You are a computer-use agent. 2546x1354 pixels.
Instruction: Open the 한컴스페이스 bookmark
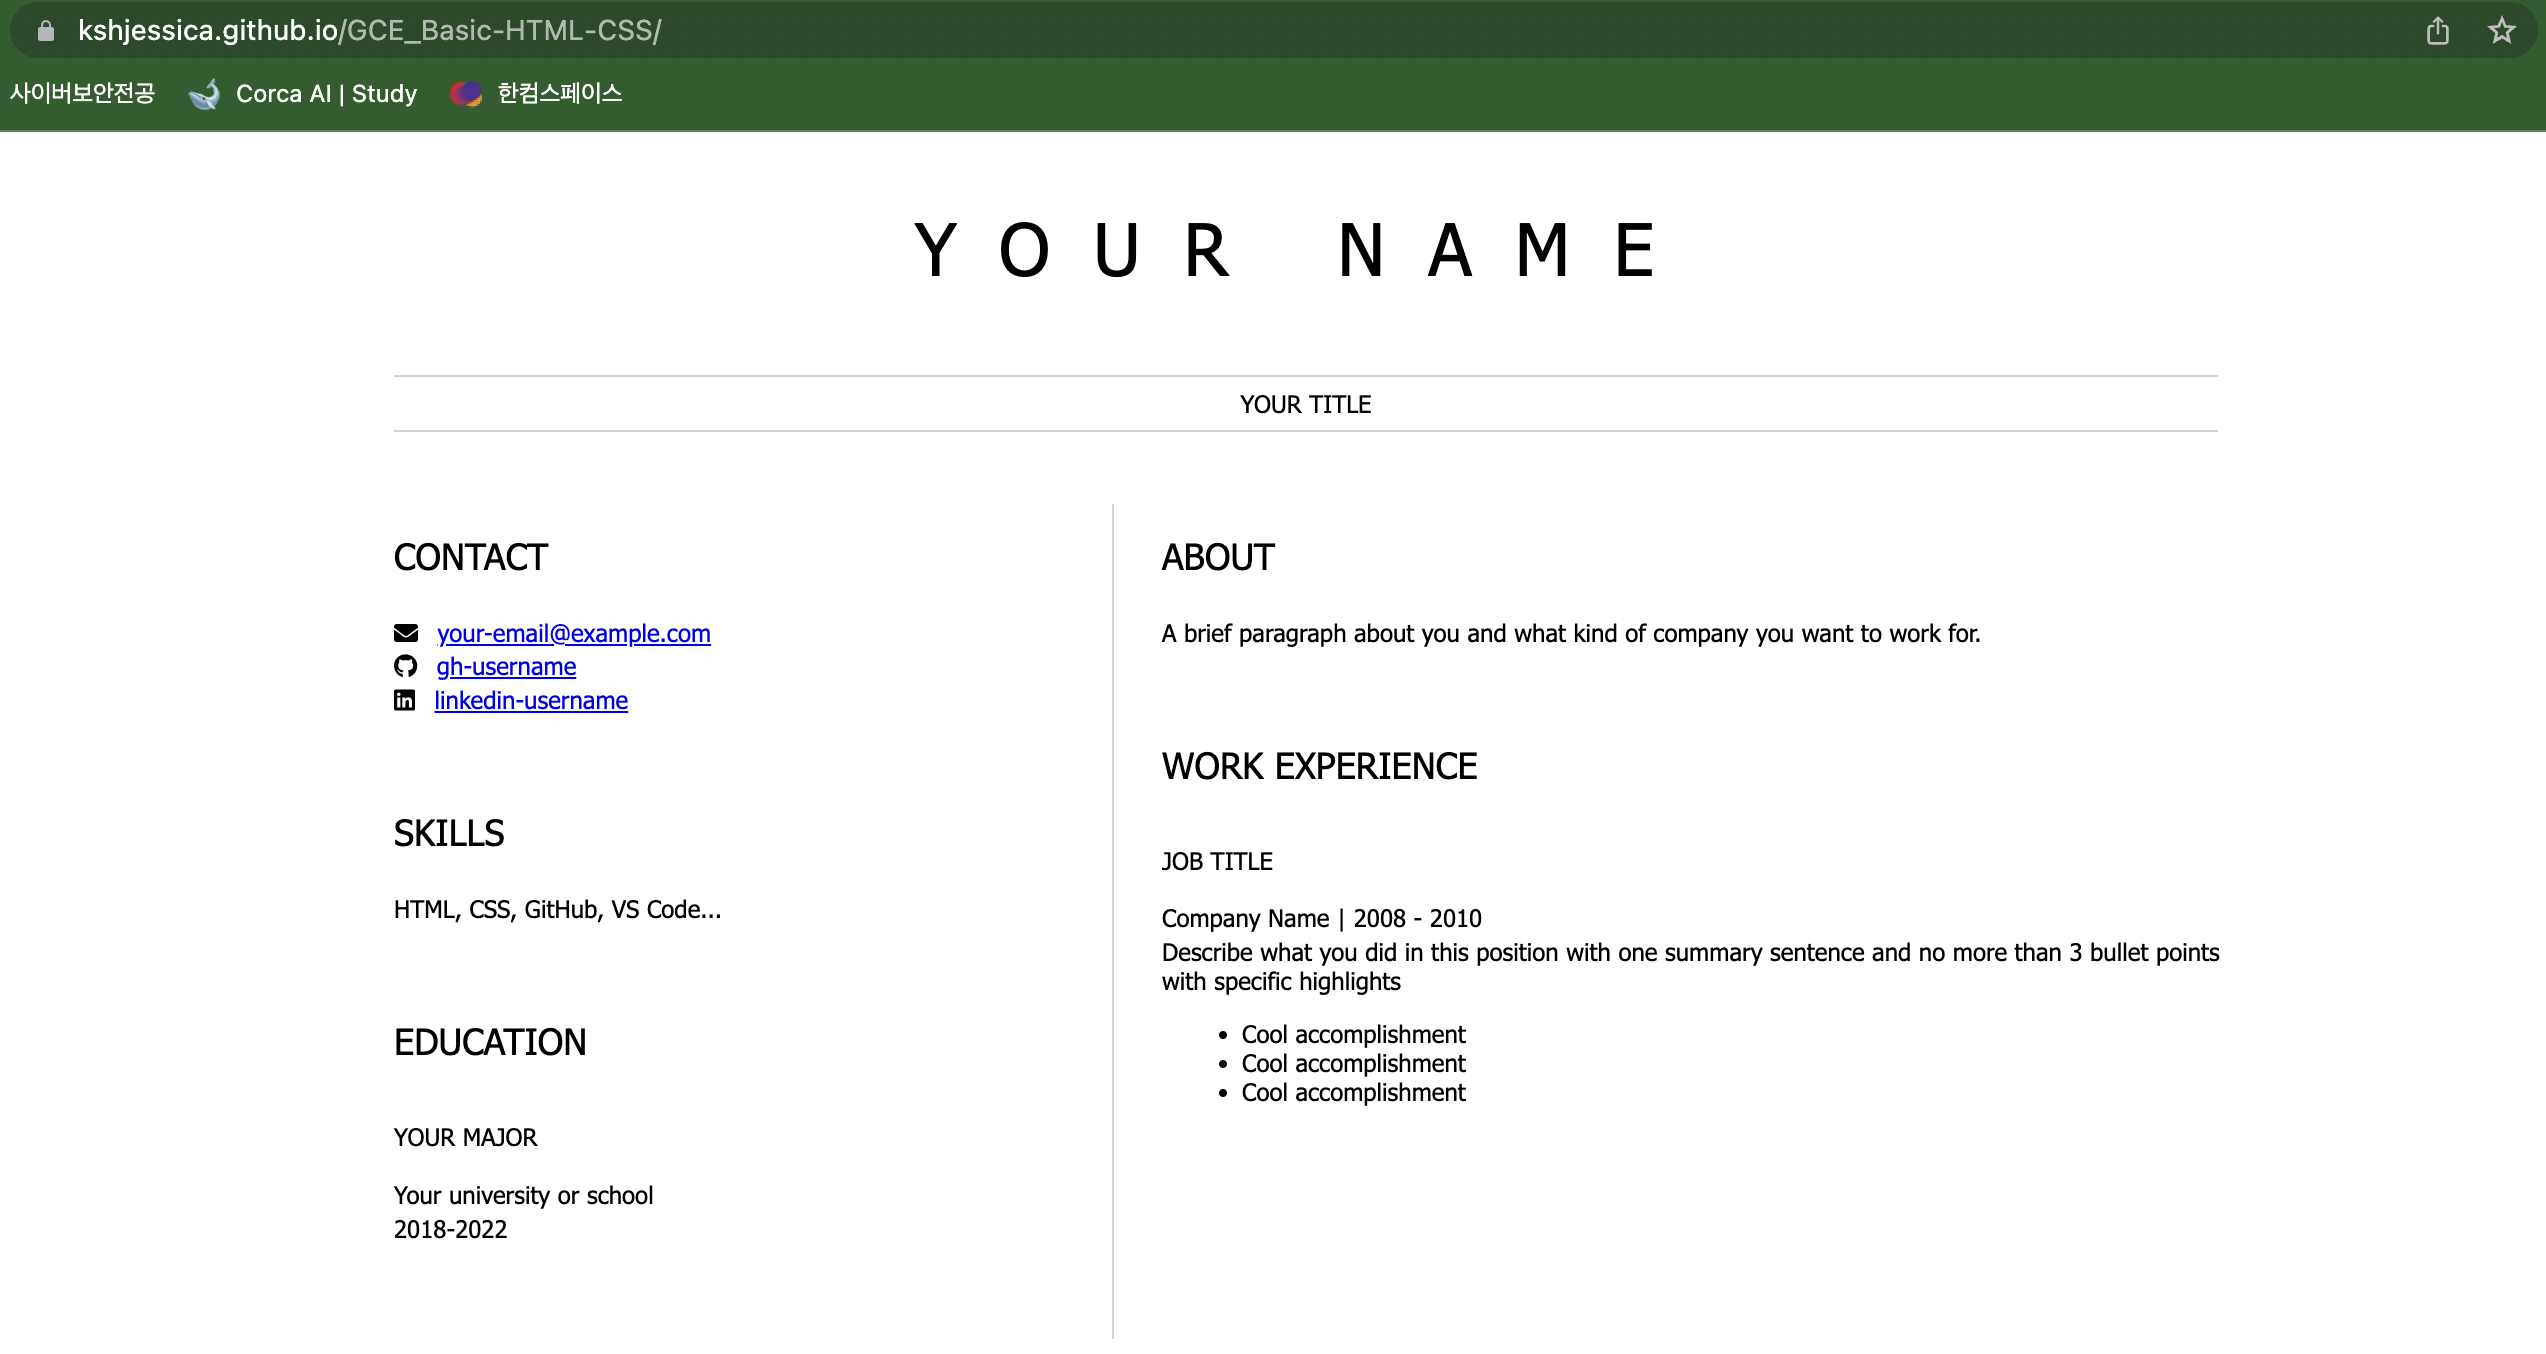559,94
